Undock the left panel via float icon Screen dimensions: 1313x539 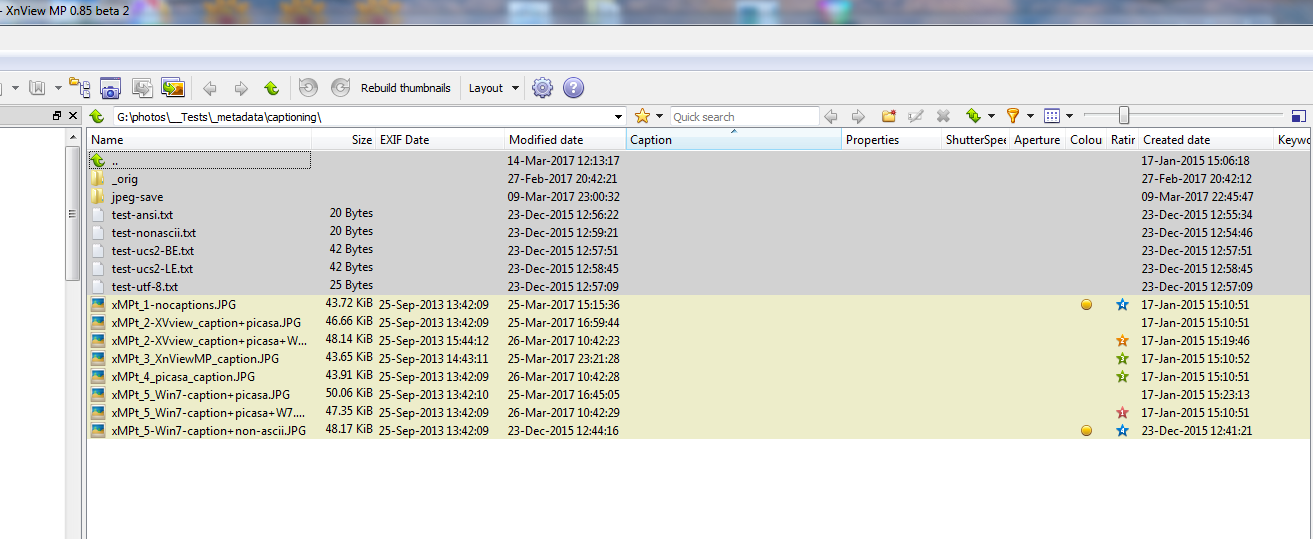(x=57, y=116)
